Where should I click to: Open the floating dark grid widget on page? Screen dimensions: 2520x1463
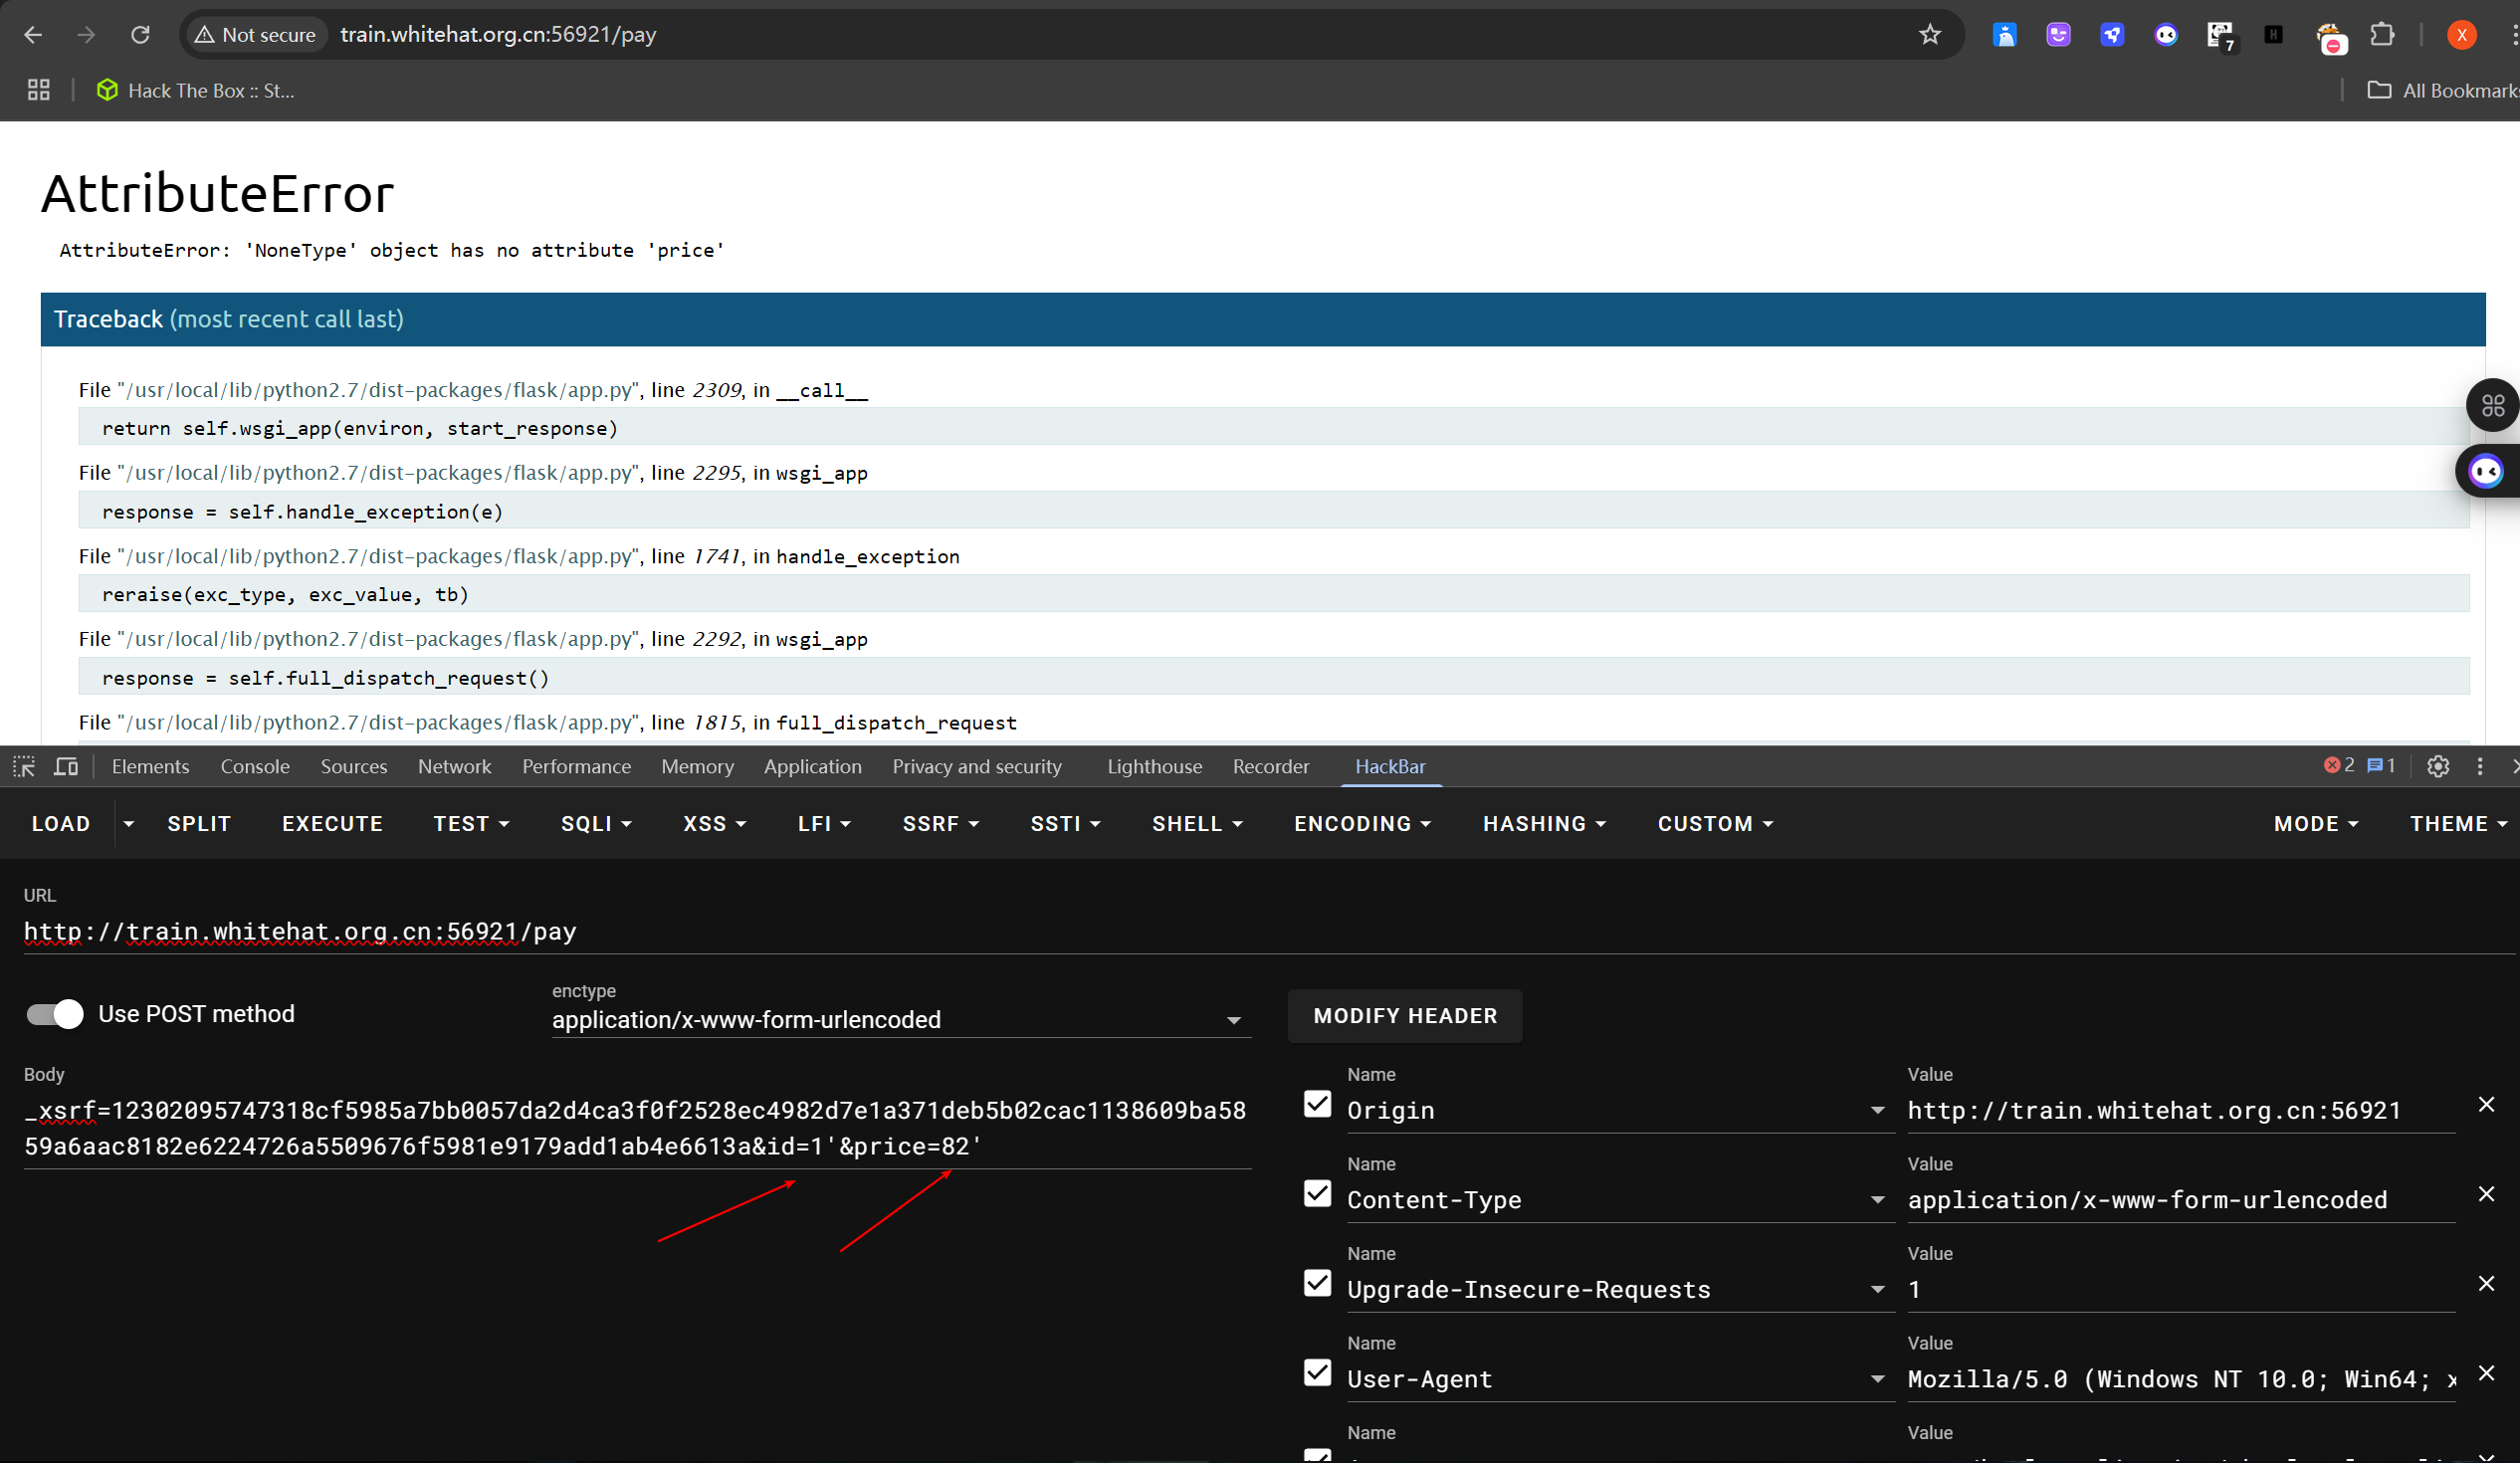(2492, 405)
